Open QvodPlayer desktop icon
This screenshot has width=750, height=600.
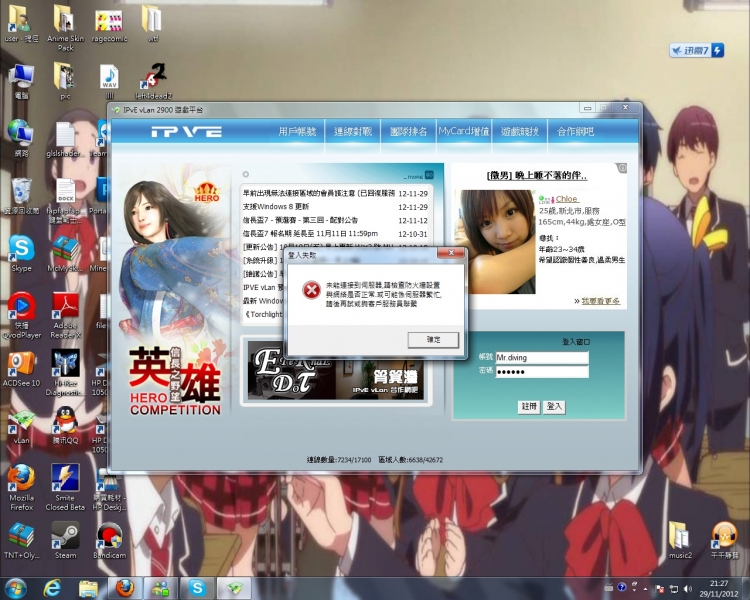click(x=22, y=316)
